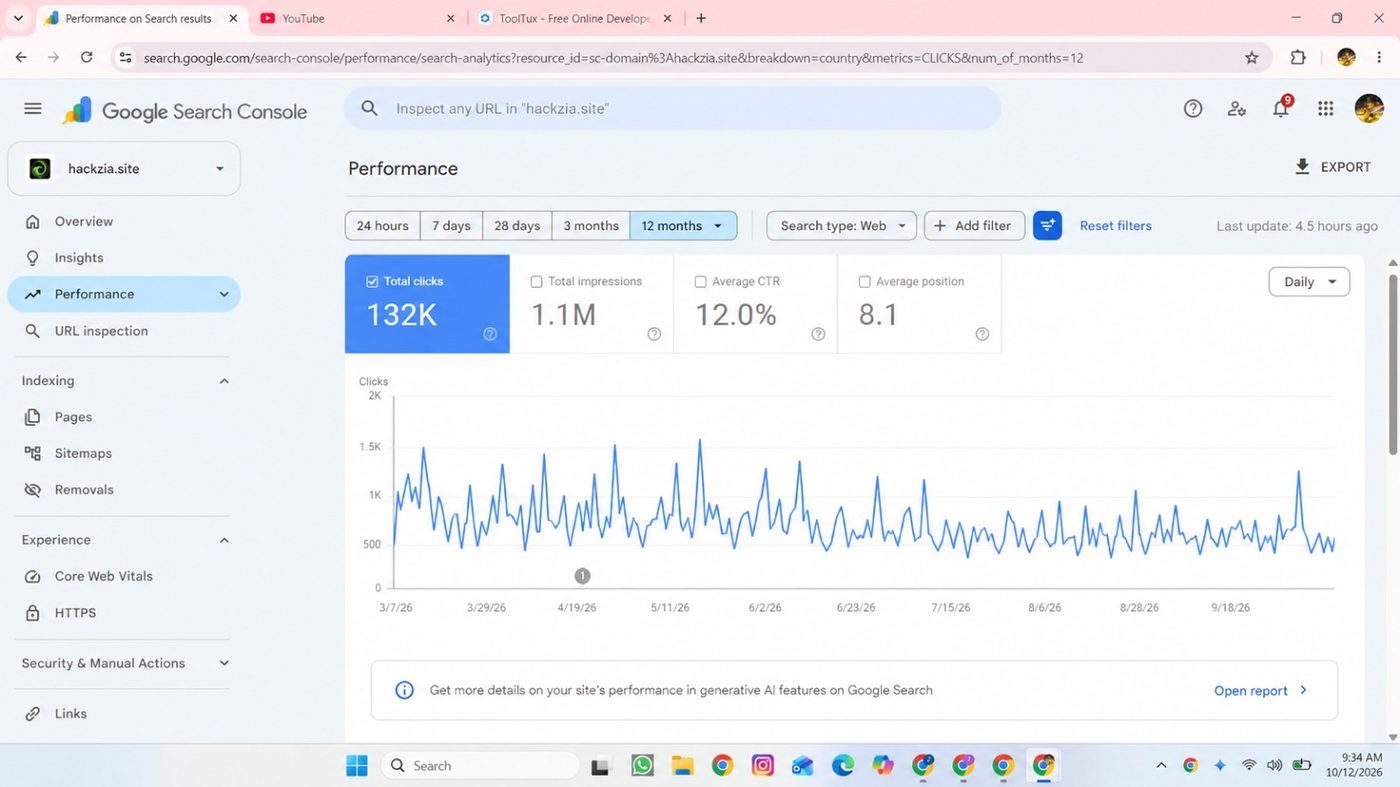Click the Reset filters link
The image size is (1400, 787).
point(1115,226)
